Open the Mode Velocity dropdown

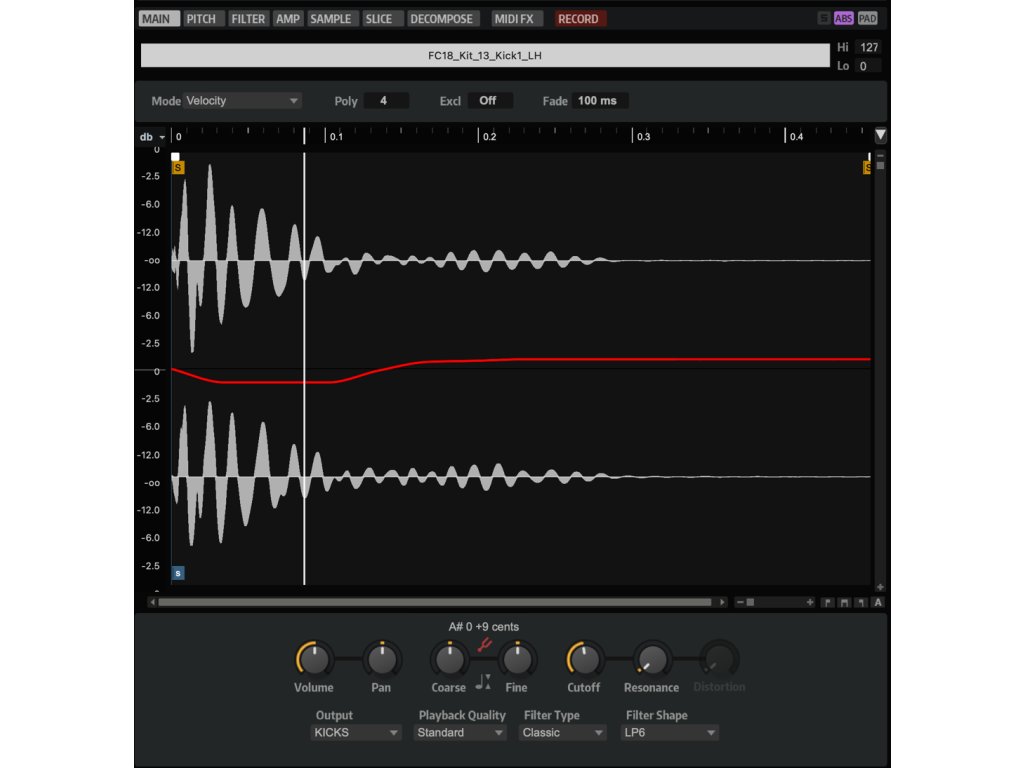coord(242,101)
